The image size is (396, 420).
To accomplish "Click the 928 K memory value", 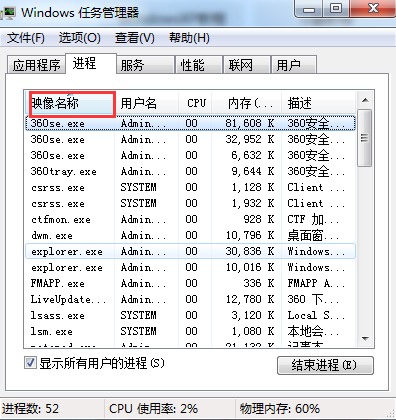I will [x=259, y=219].
